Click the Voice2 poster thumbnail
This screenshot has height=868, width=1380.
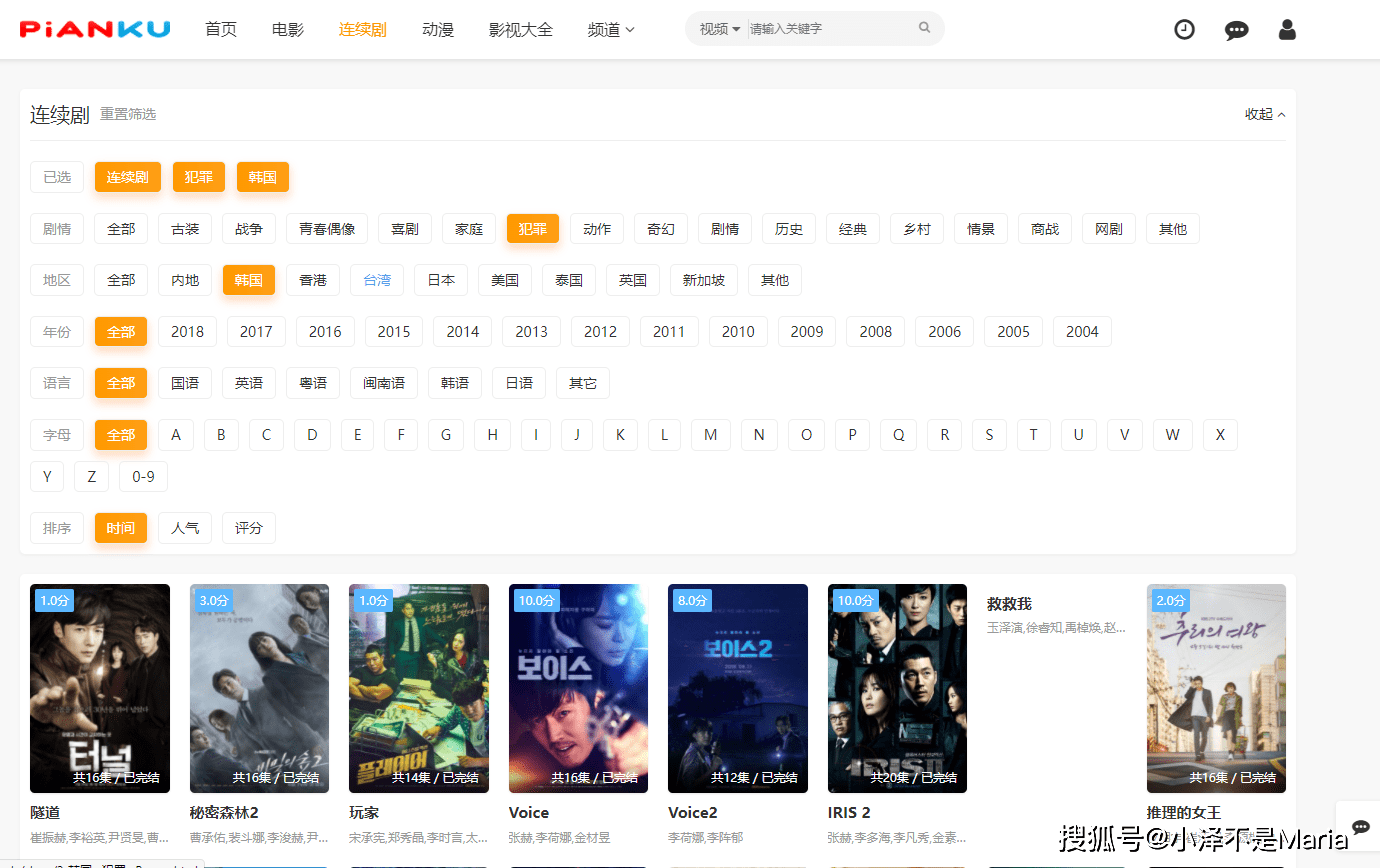coord(738,688)
